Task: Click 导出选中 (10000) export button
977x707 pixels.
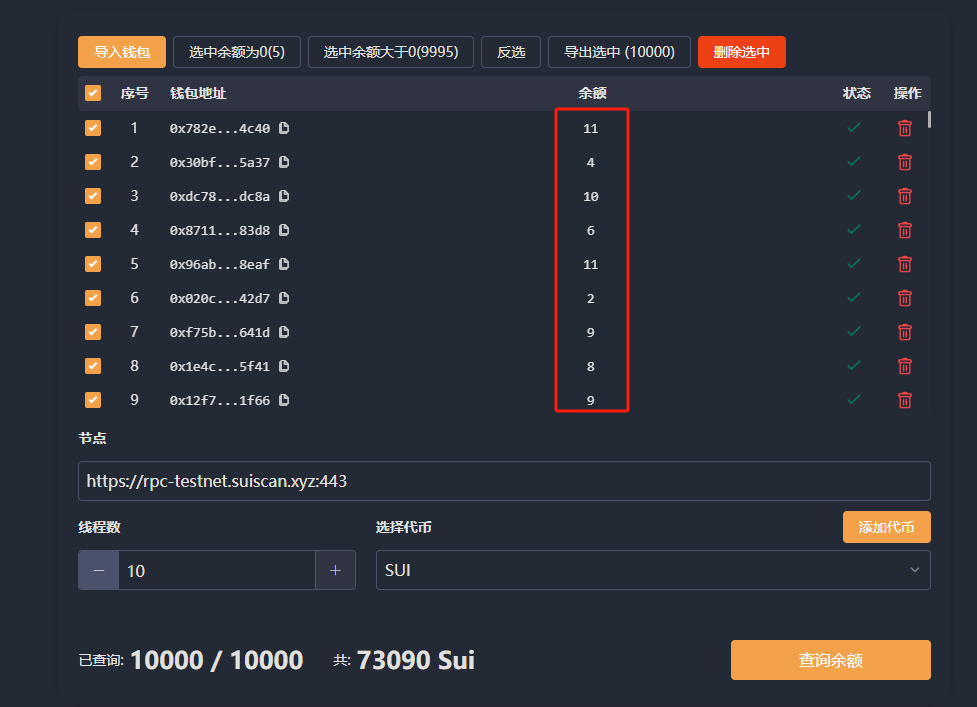Action: 619,52
